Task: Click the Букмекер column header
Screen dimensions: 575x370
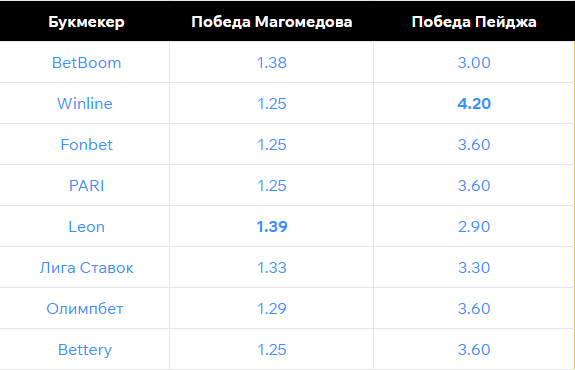Action: click(x=87, y=22)
